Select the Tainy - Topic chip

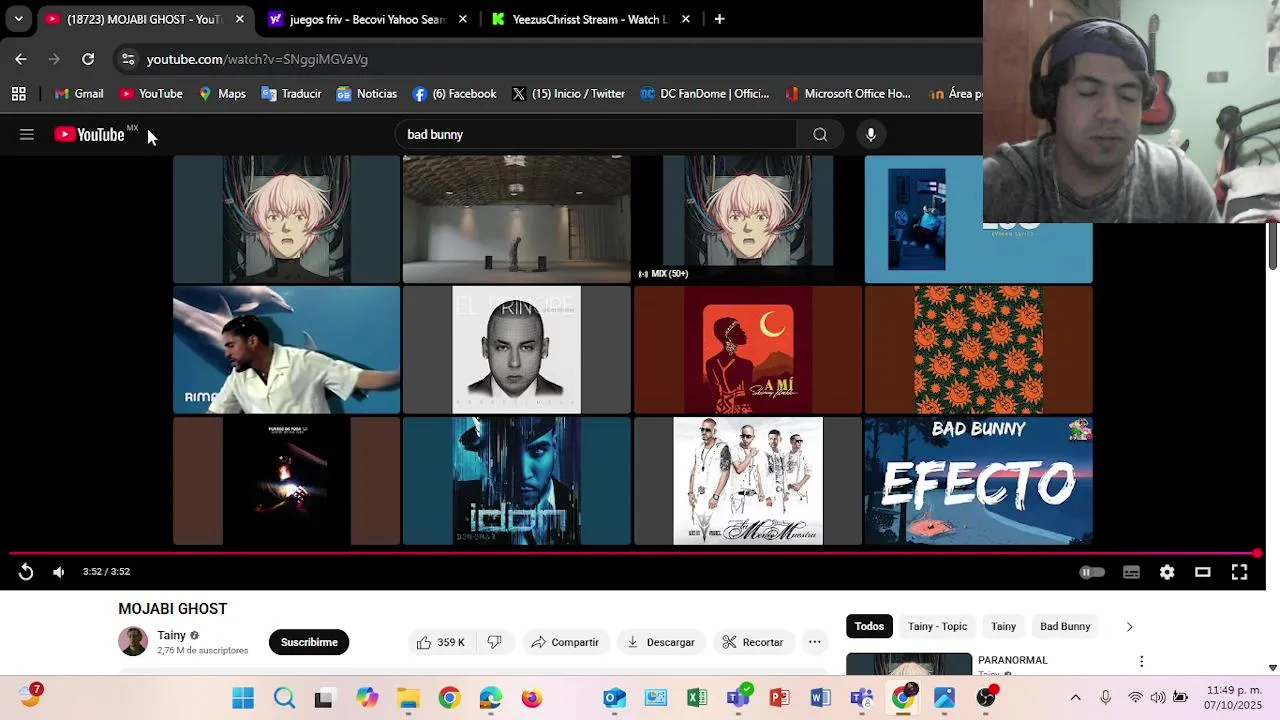[937, 626]
